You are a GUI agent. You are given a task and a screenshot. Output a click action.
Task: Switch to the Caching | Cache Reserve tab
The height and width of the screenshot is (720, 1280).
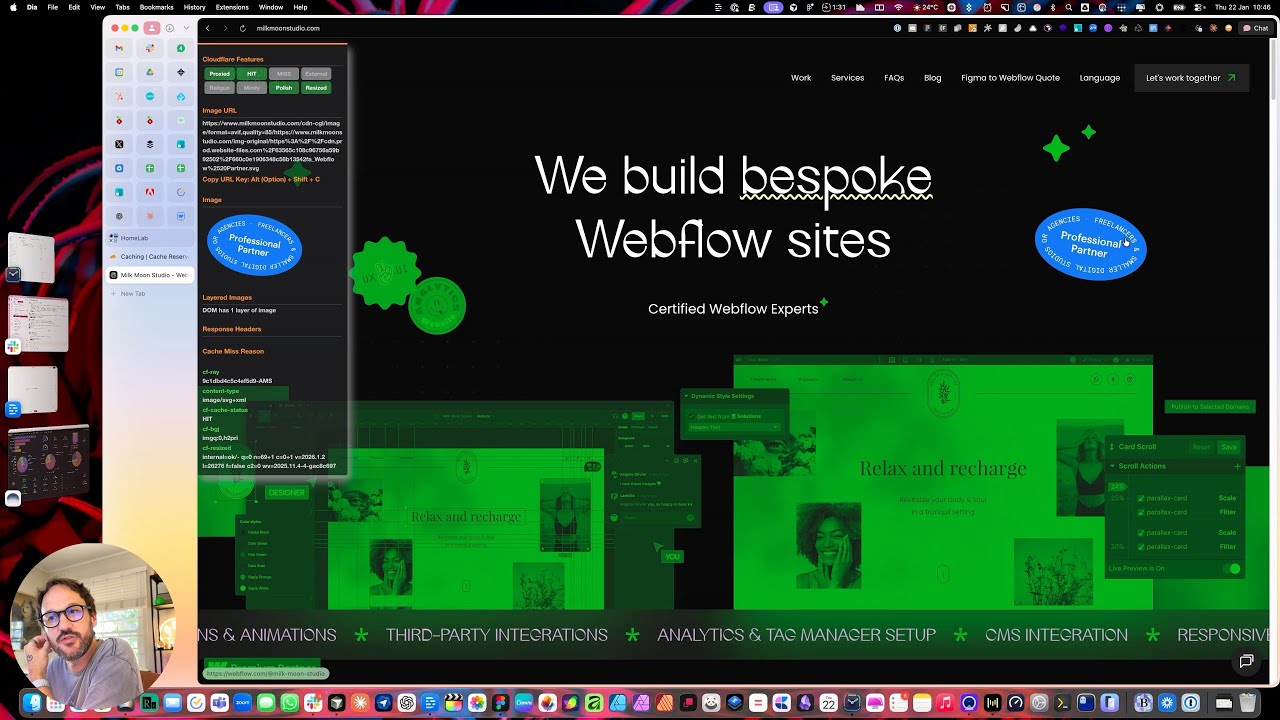(x=151, y=256)
